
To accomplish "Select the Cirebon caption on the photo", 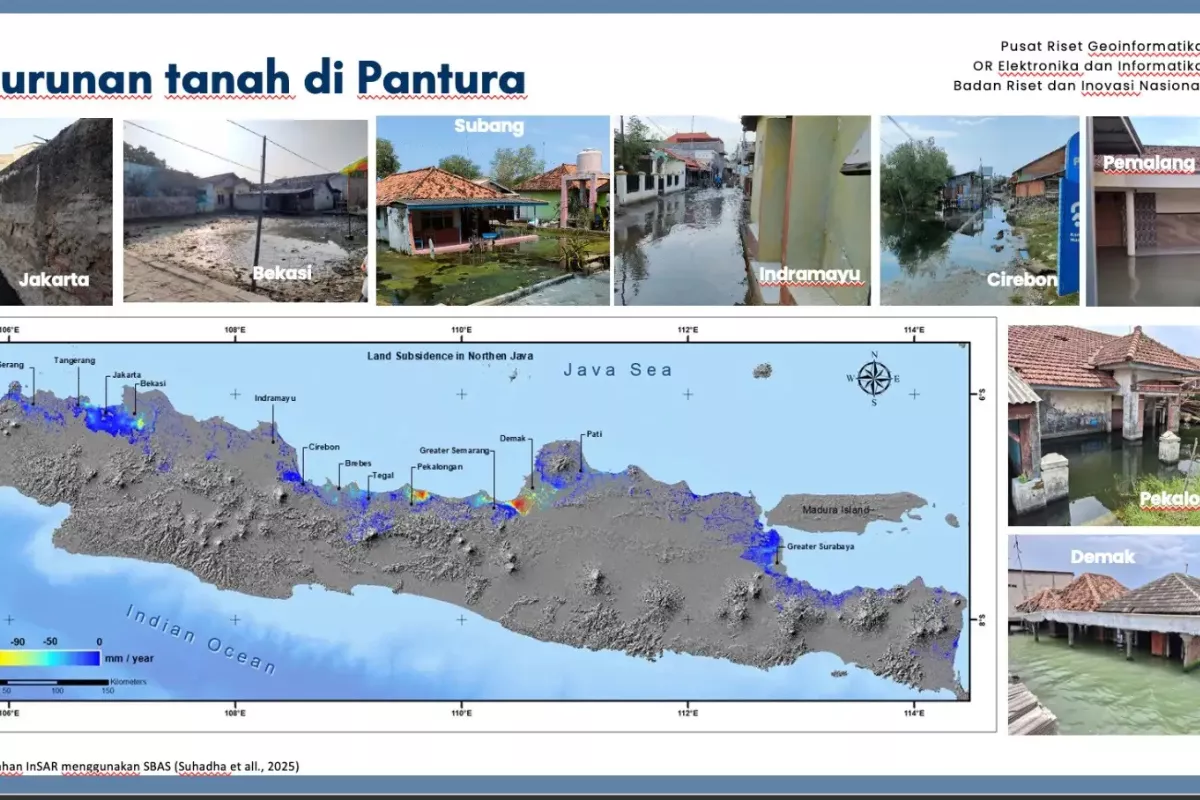I will pyautogui.click(x=1022, y=280).
